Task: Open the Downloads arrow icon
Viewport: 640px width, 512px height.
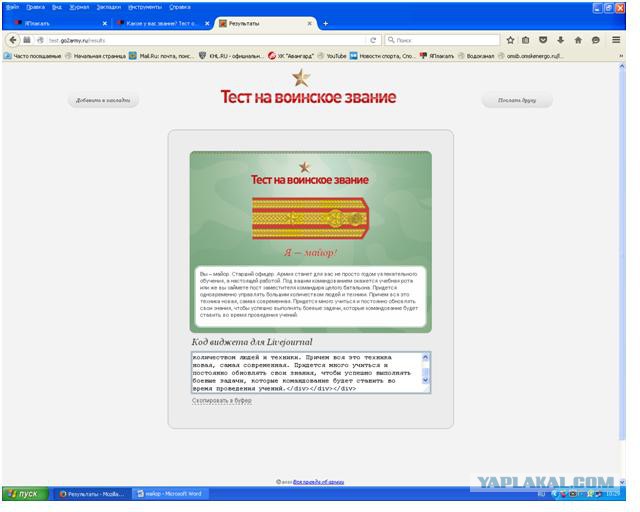Action: [x=560, y=40]
